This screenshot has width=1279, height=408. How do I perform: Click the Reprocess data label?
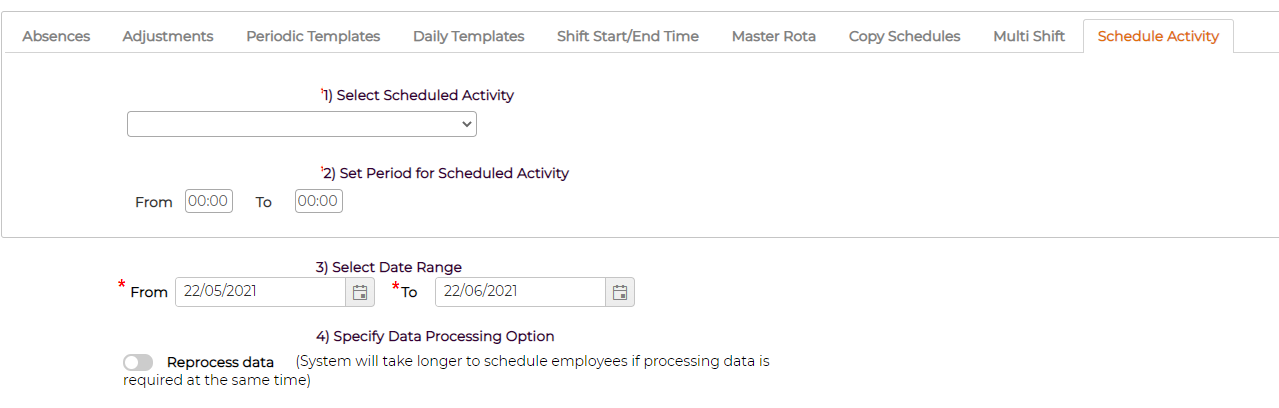tap(221, 362)
